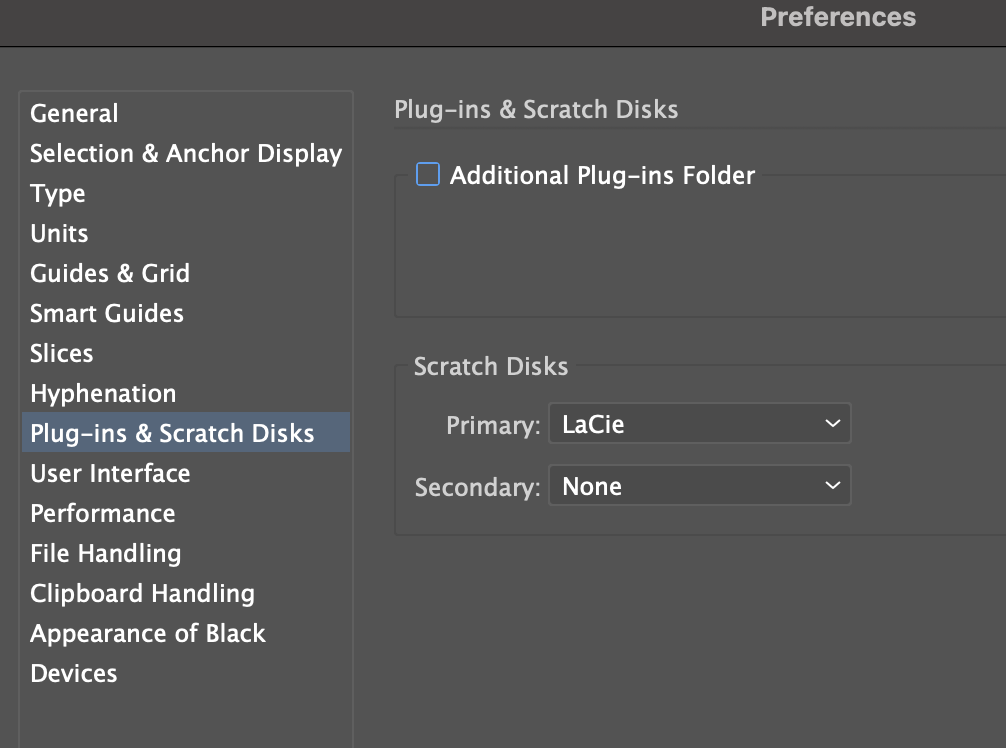Screen dimensions: 1006x748
Task: Open User Interface preferences
Action: tap(110, 473)
